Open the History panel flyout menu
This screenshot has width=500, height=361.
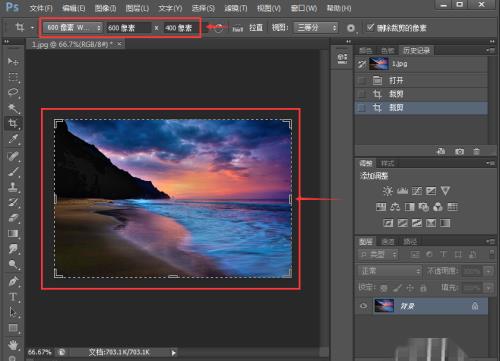(x=490, y=50)
